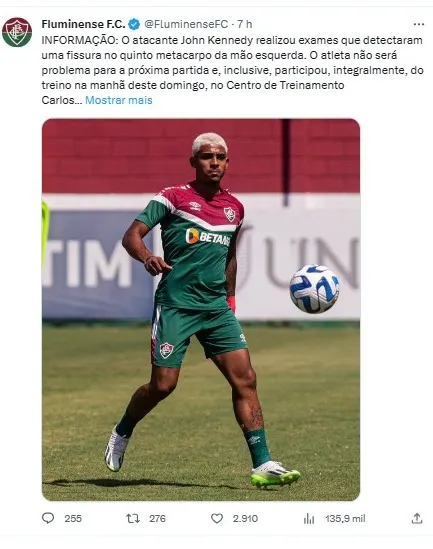Screen dimensions: 433x549
Task: Open the Fluminense F.C. display name
Action: (83, 24)
